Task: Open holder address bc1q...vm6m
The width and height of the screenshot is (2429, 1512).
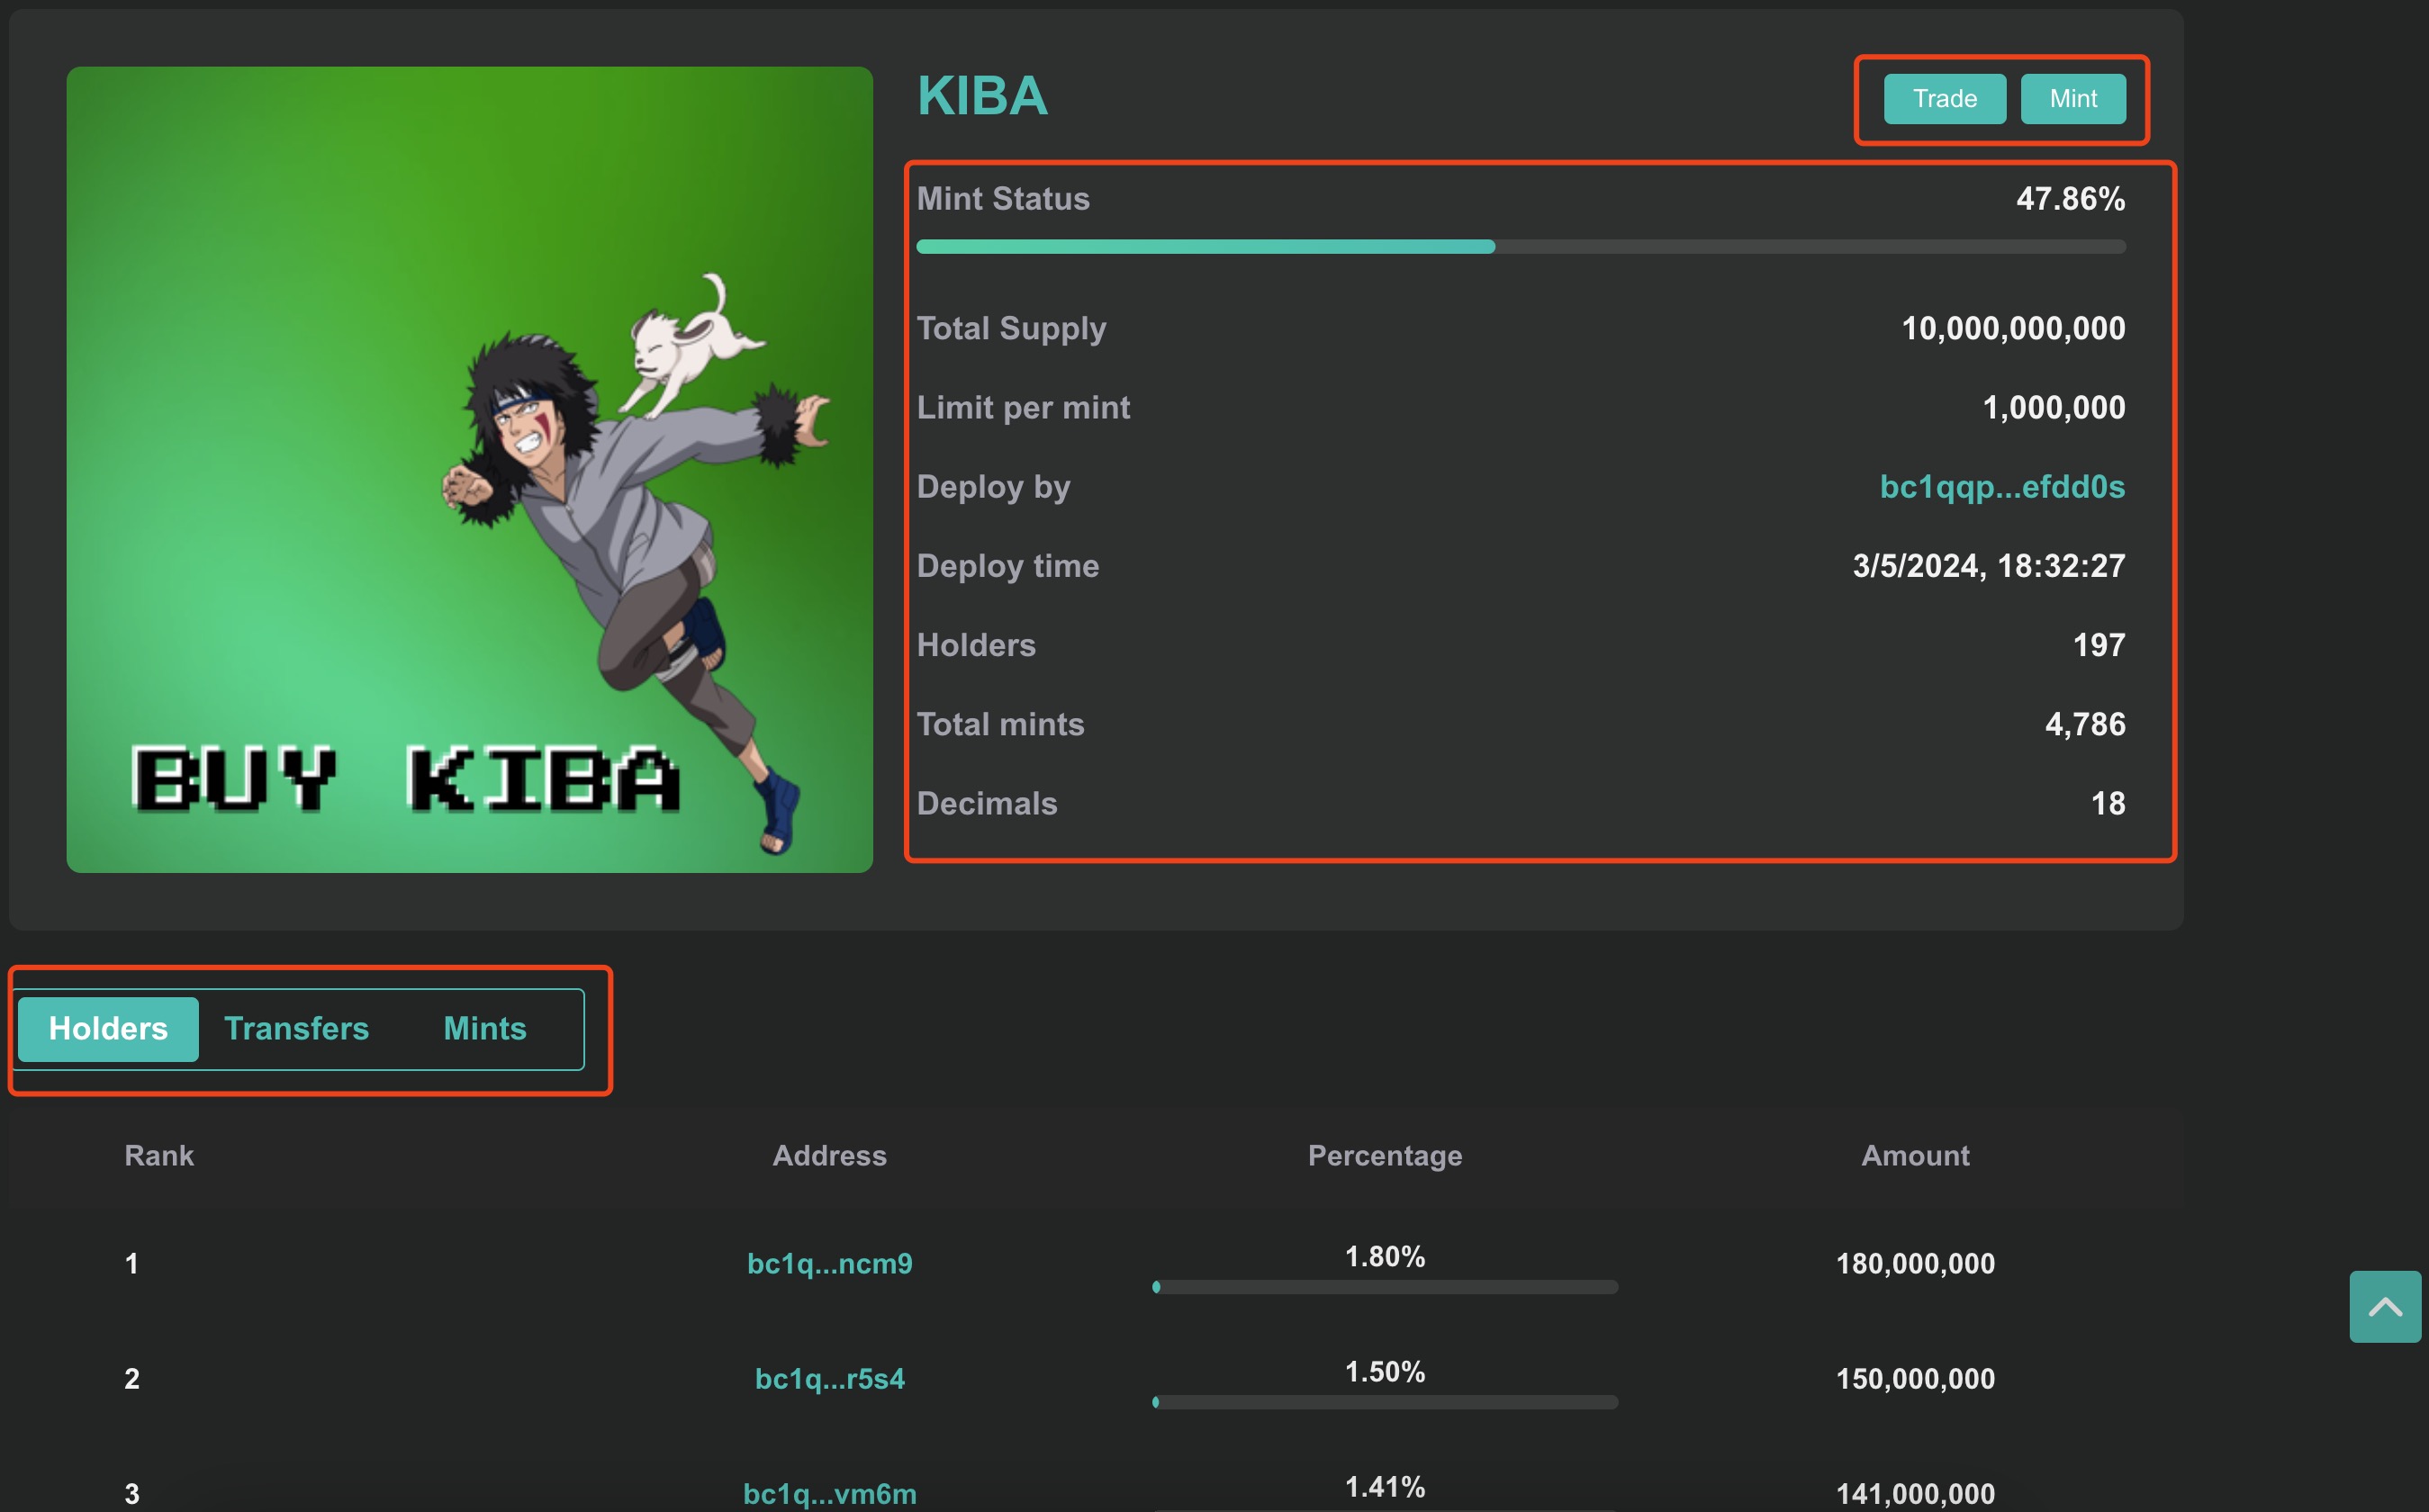Action: [x=829, y=1493]
